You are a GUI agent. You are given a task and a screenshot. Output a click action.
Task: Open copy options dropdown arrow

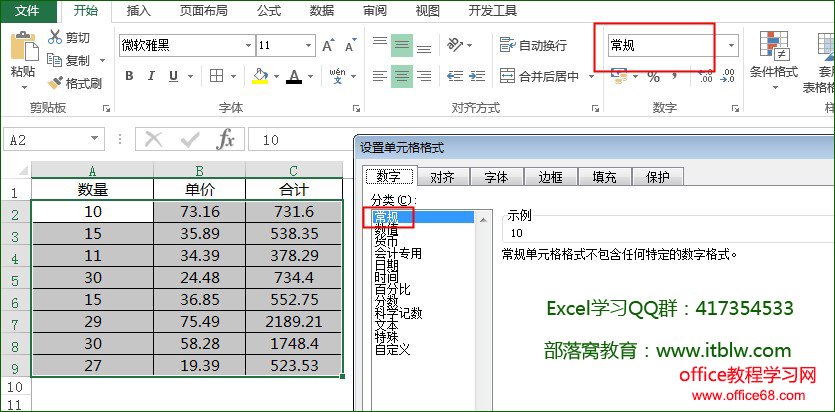(x=102, y=61)
